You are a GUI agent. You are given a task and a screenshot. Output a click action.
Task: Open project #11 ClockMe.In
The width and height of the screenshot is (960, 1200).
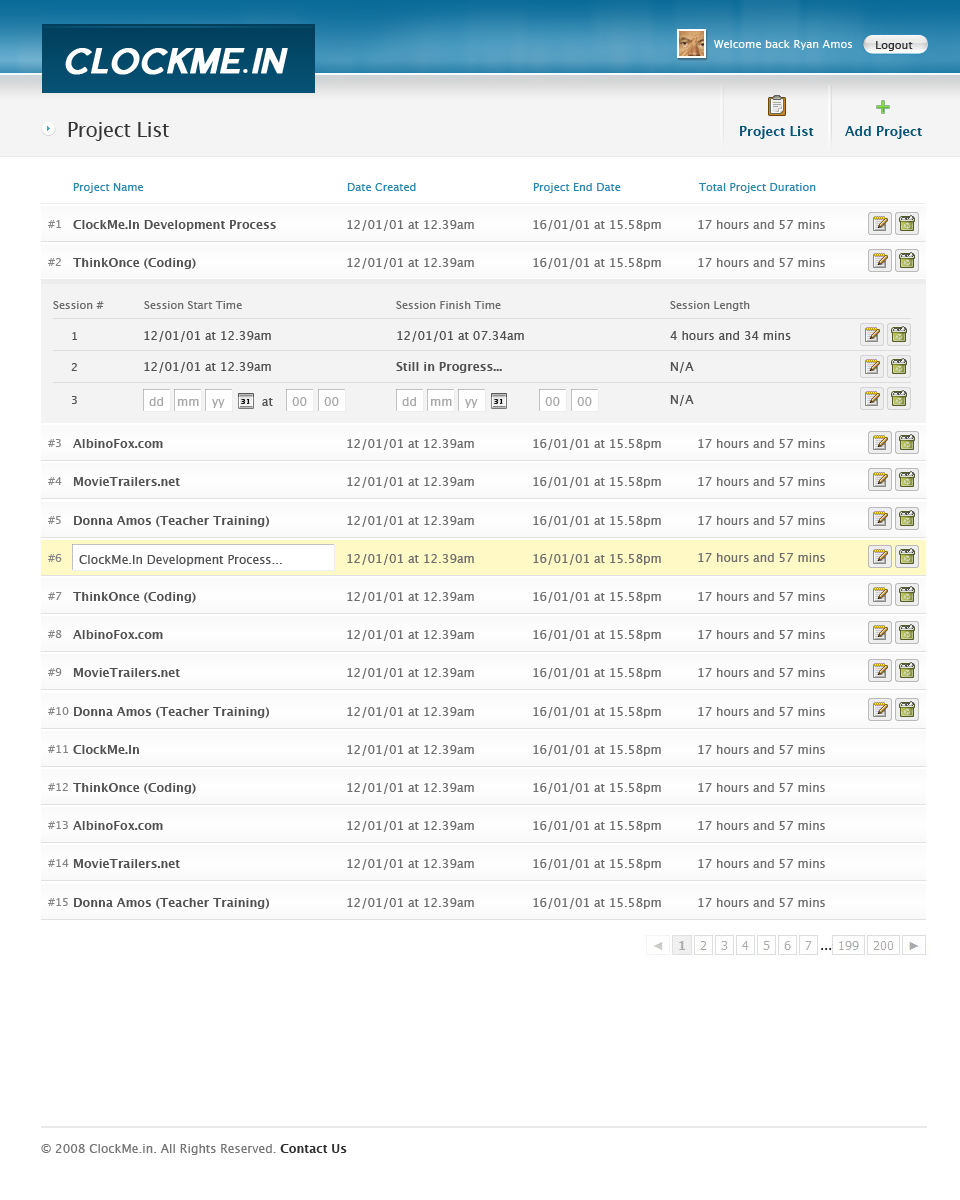pyautogui.click(x=106, y=750)
